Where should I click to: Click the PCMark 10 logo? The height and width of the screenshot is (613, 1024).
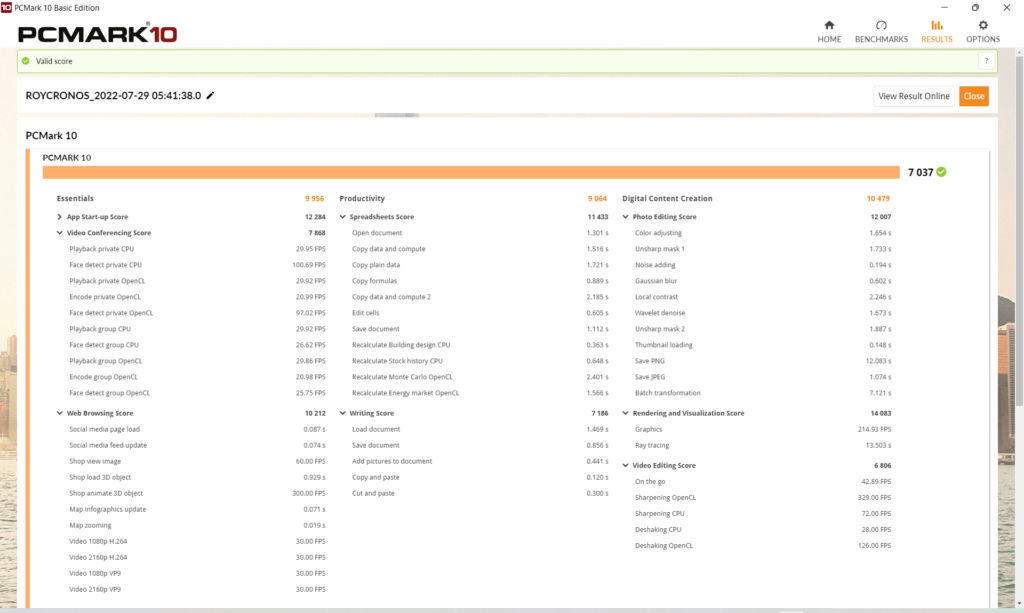pyautogui.click(x=97, y=33)
